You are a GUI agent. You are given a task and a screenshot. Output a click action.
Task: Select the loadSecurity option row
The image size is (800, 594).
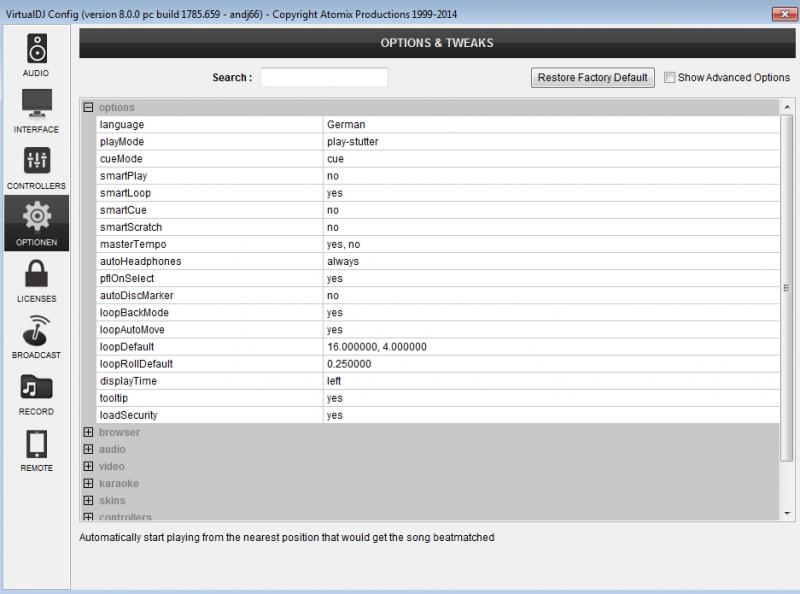[438, 415]
